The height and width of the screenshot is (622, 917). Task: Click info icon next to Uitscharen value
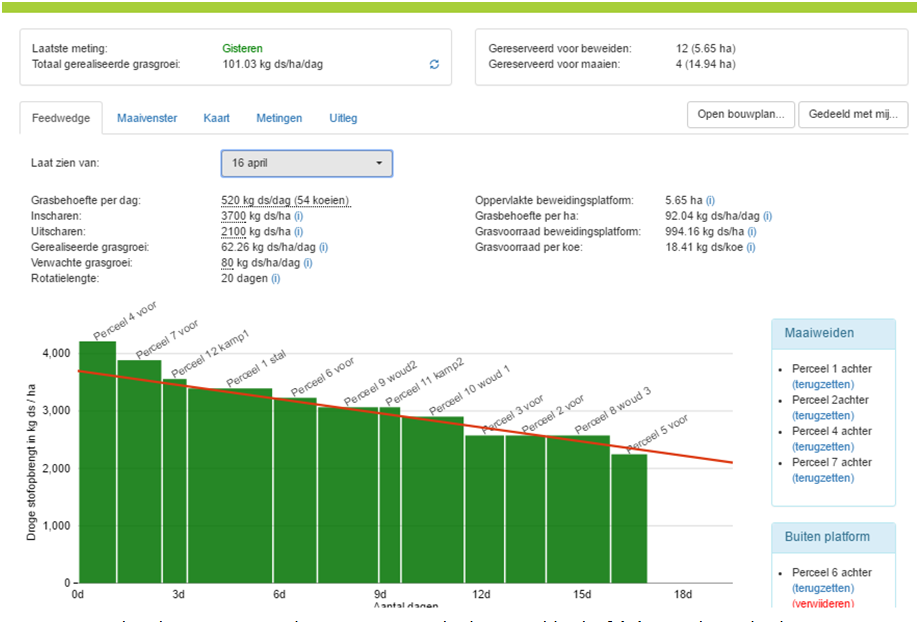coord(299,232)
